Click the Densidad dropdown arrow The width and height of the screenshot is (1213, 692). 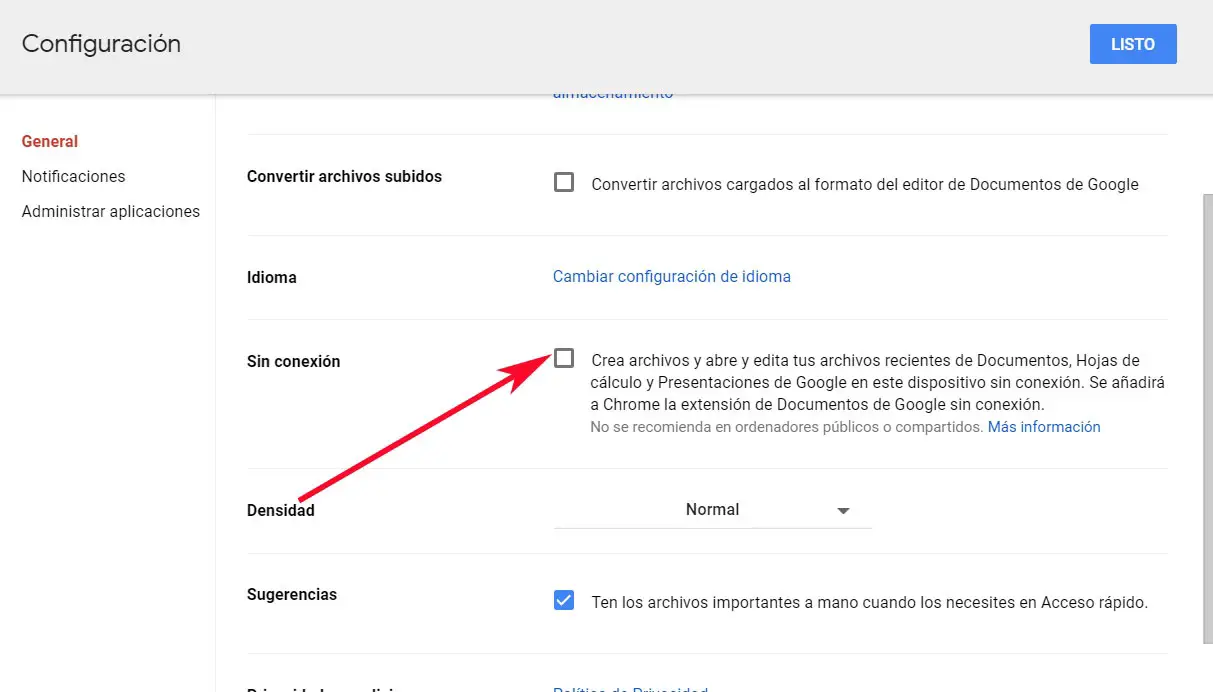(843, 510)
